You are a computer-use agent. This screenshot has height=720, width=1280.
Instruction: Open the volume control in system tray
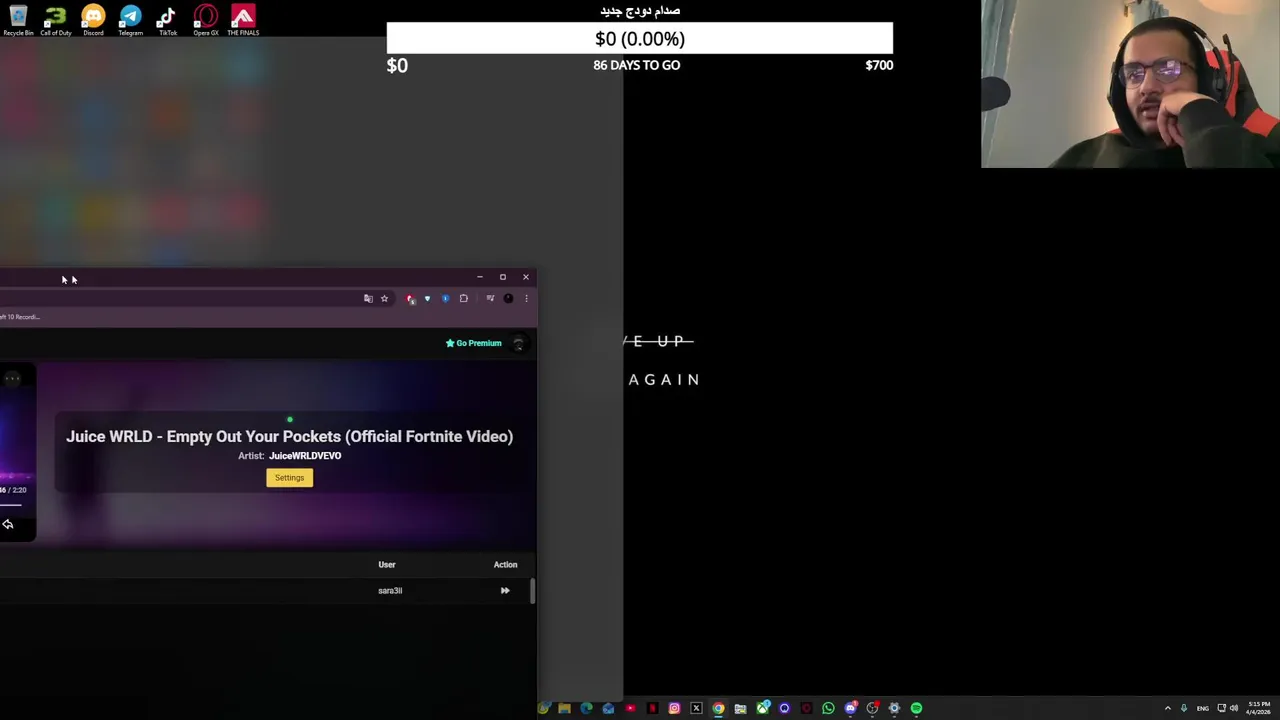(1234, 708)
